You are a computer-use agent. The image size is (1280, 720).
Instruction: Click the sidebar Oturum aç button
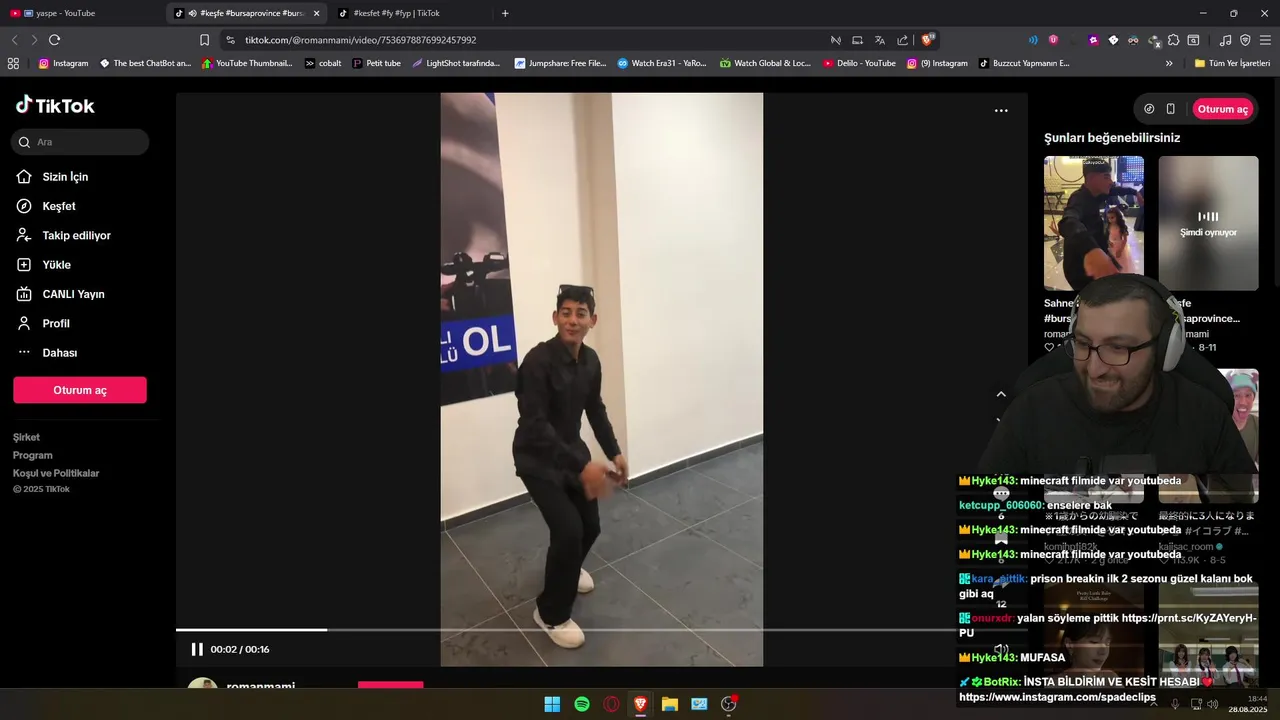click(x=80, y=390)
